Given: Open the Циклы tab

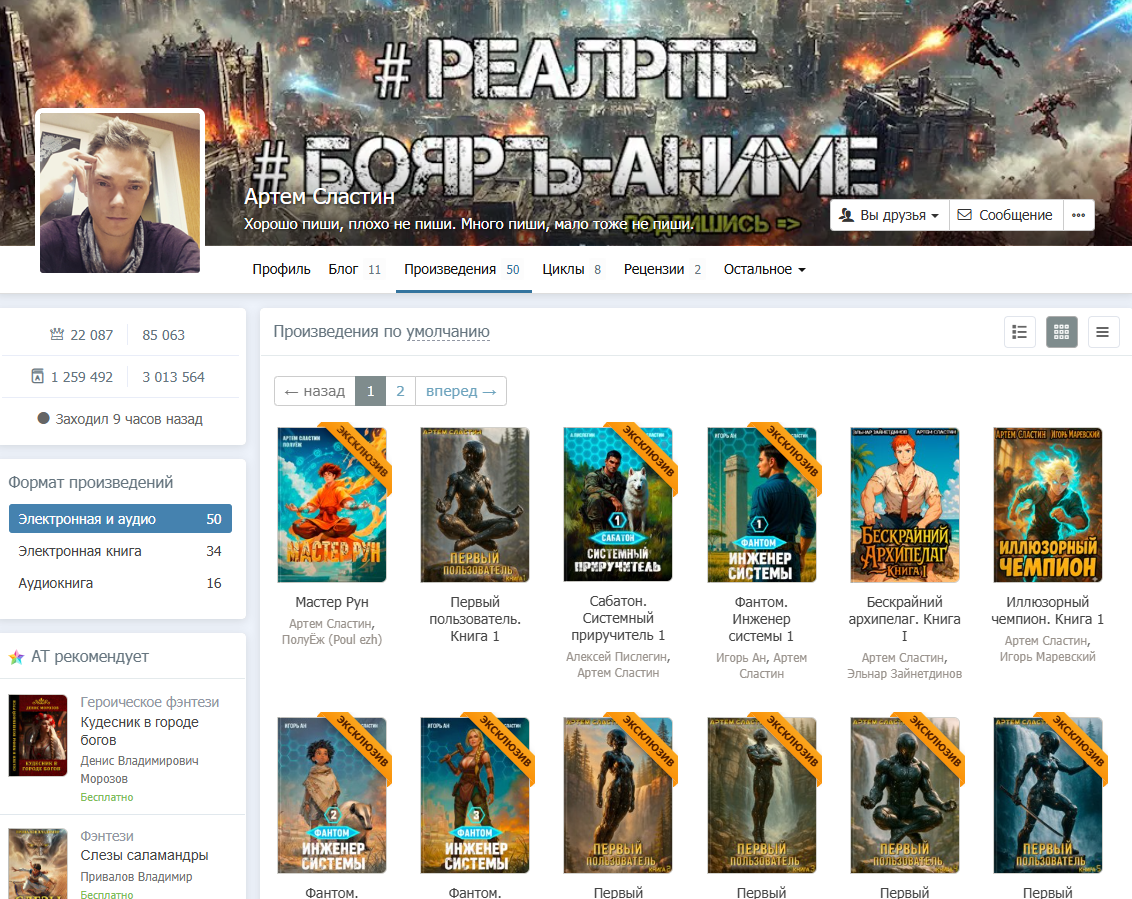Looking at the screenshot, I should (571, 269).
